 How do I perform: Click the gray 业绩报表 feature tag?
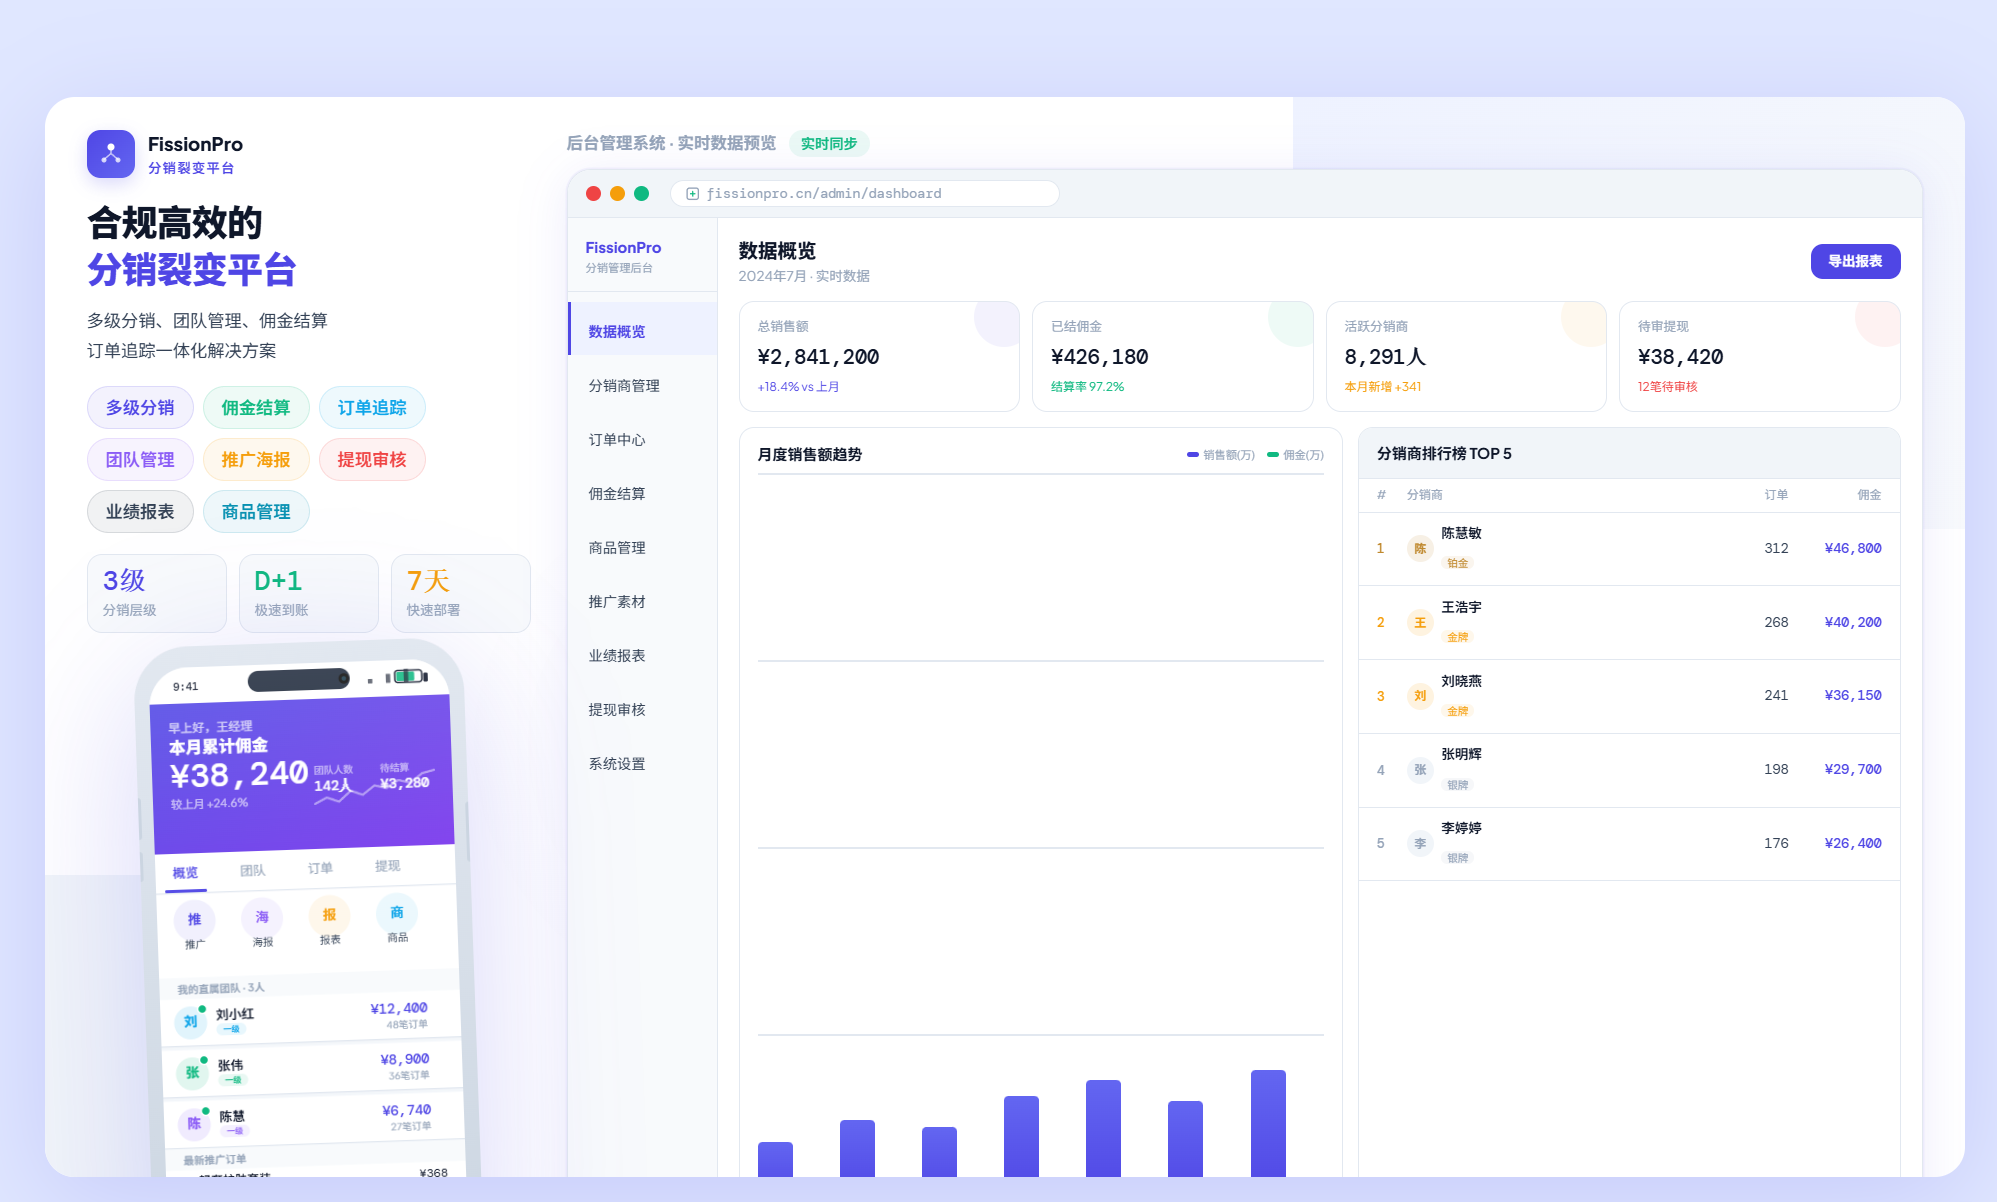(140, 511)
